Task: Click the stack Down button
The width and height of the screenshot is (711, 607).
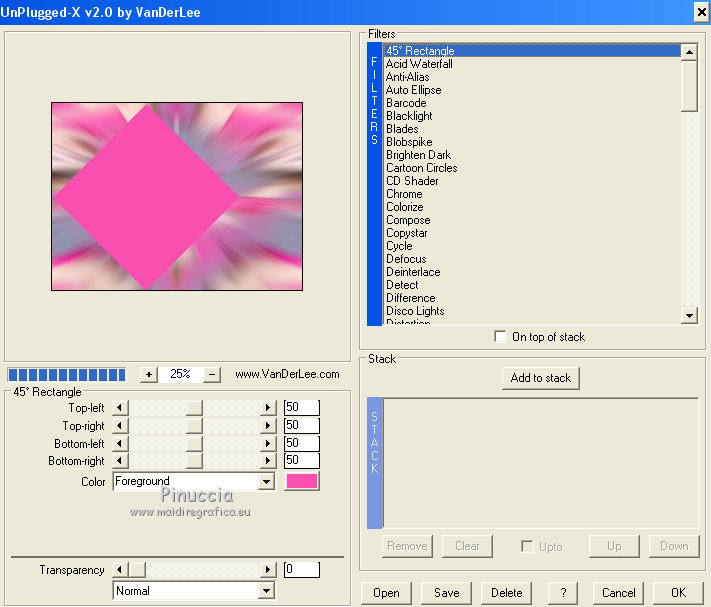Action: coord(674,546)
